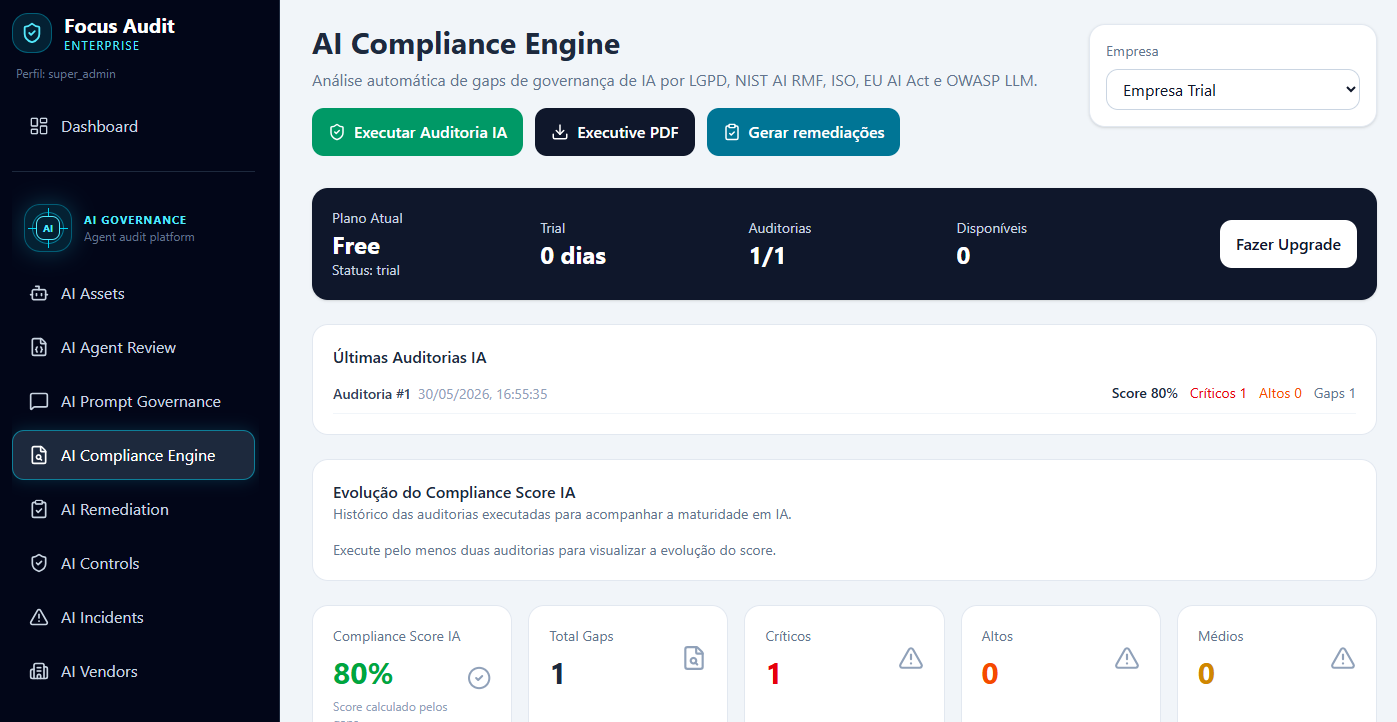Click the AI Agent Review file-code icon
Image resolution: width=1397 pixels, height=722 pixels.
point(39,347)
